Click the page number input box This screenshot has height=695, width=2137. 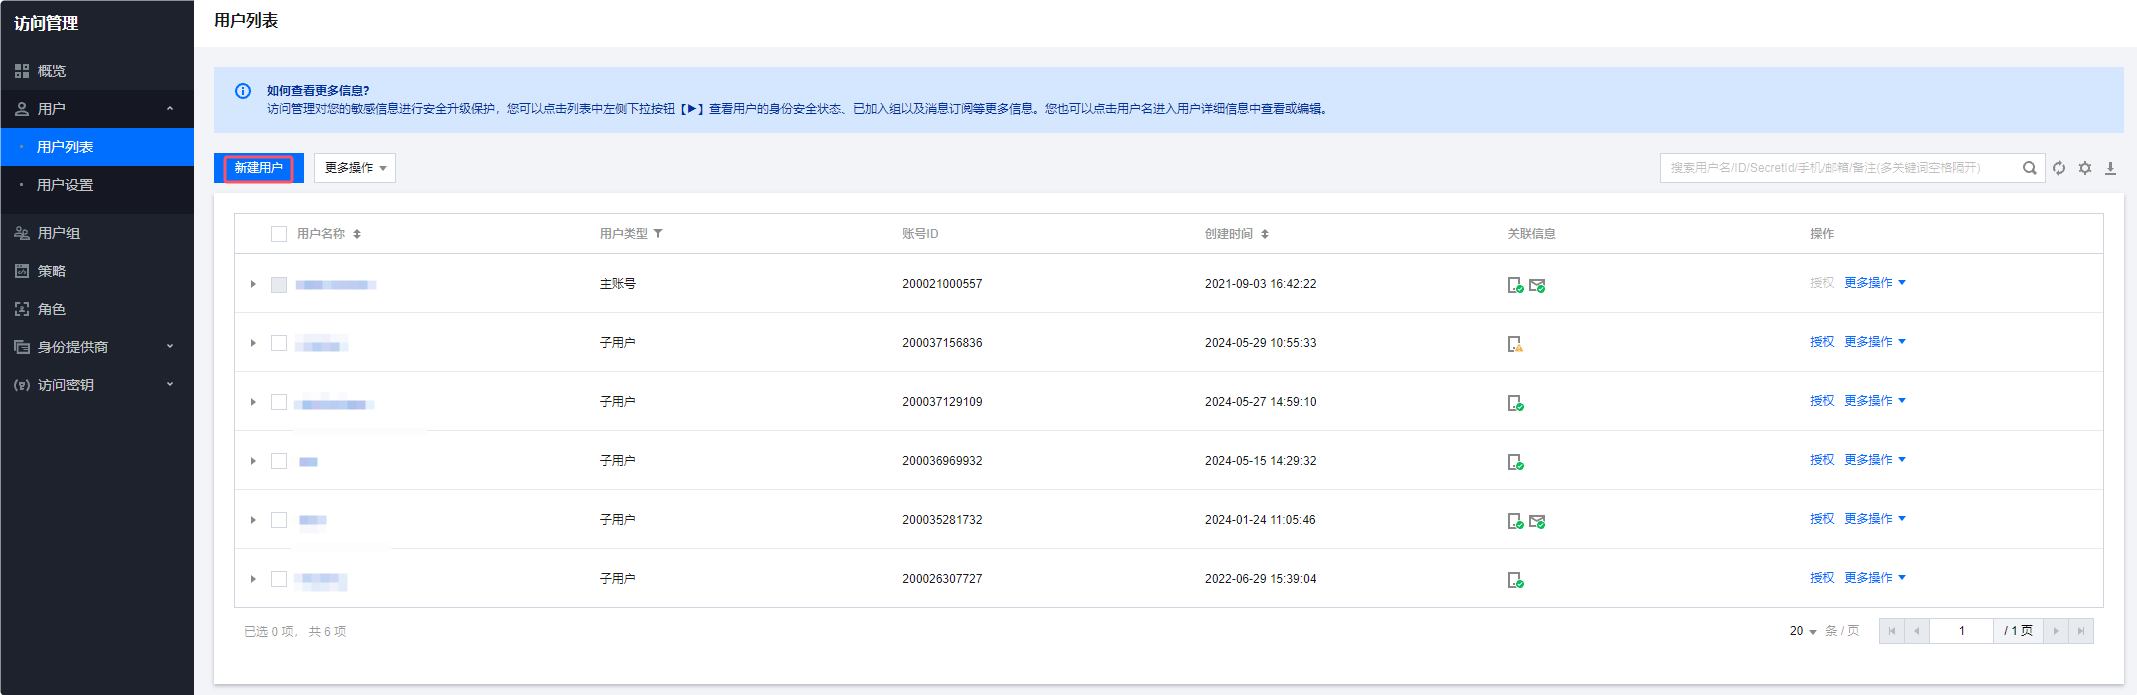point(1961,631)
